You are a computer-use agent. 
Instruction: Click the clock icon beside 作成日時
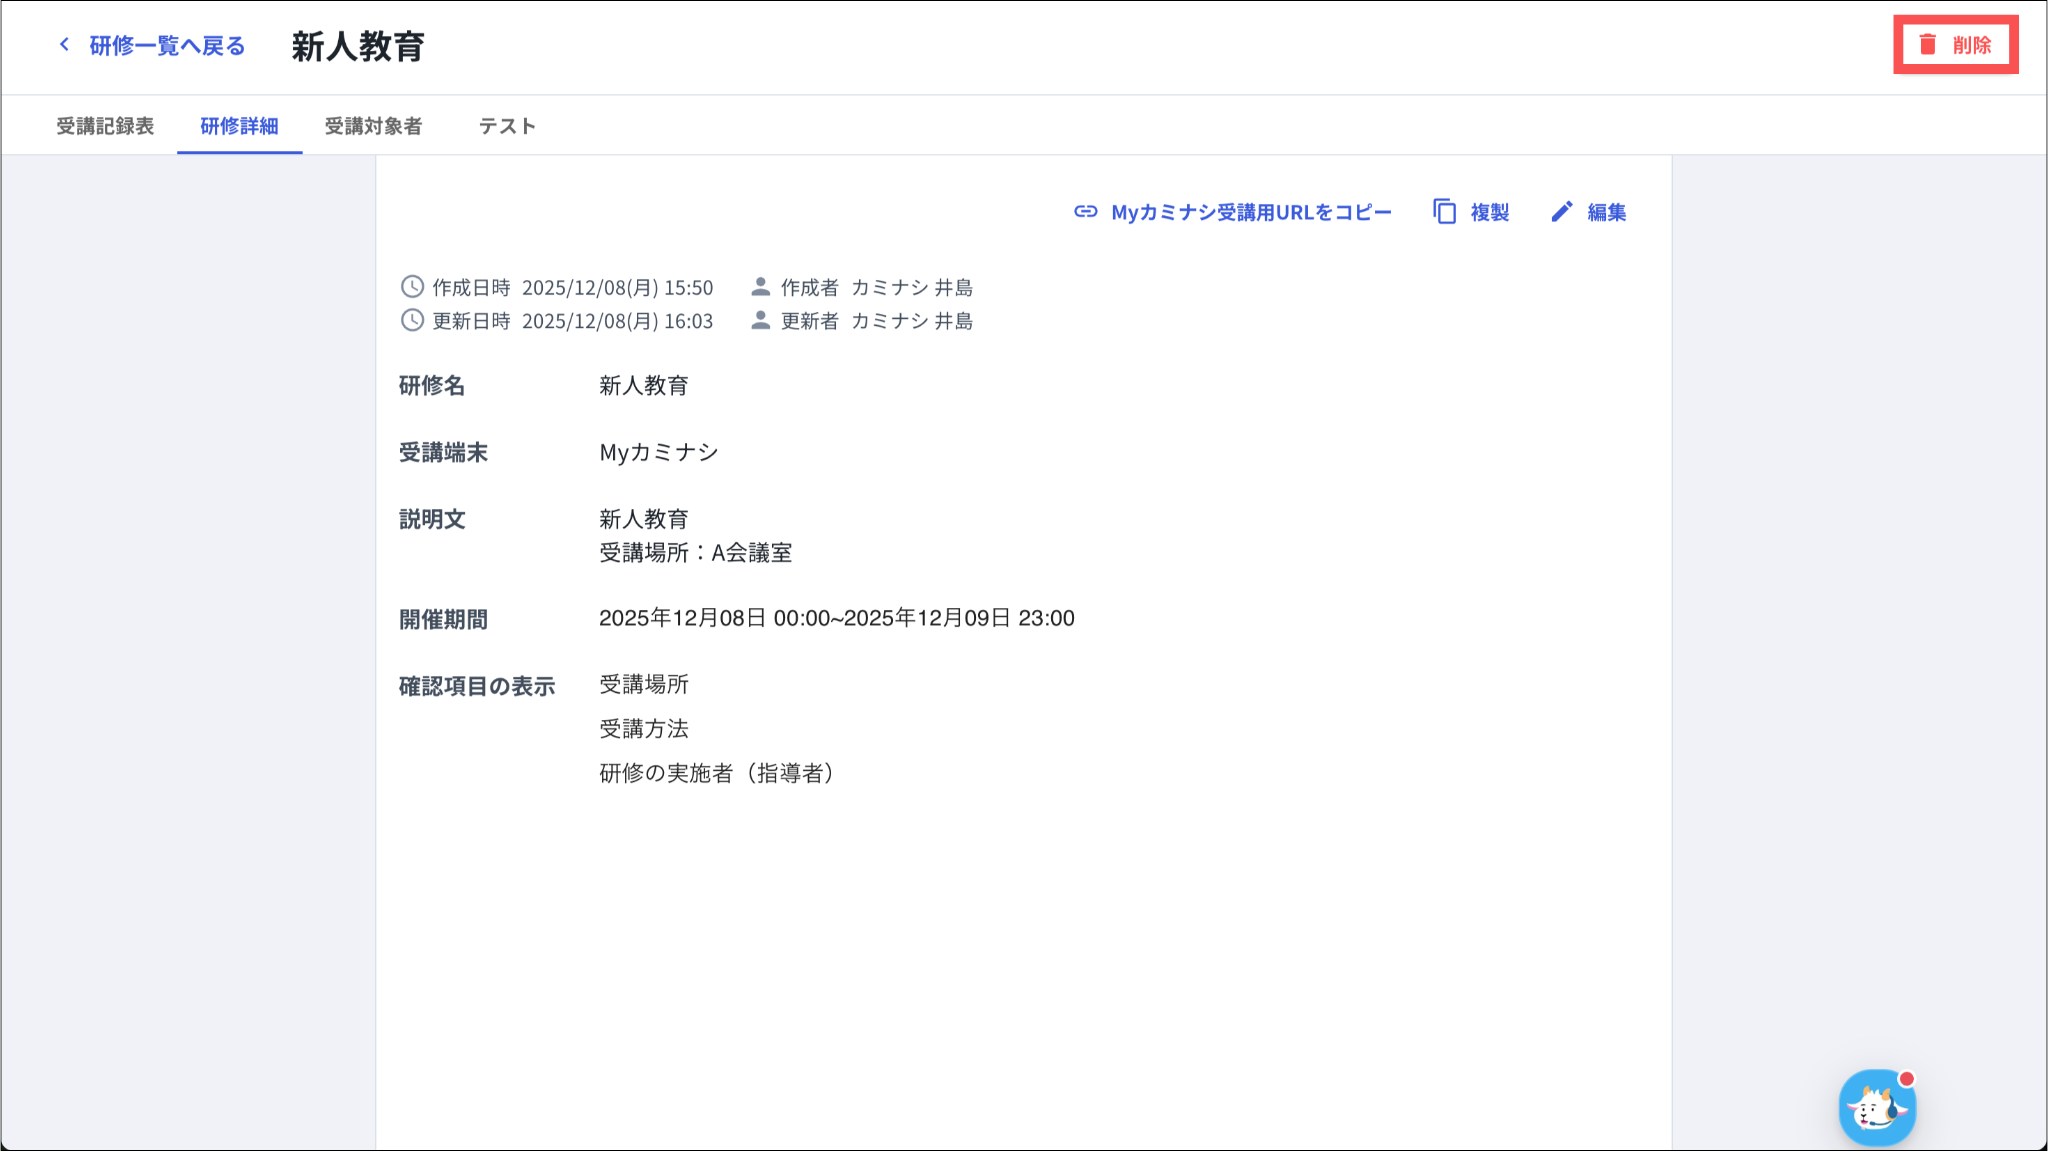412,287
